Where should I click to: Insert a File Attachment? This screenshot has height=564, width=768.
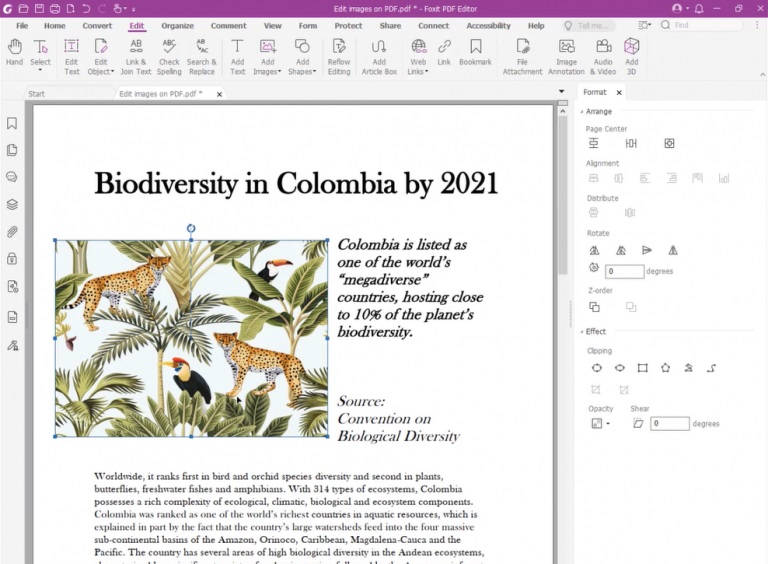point(522,57)
